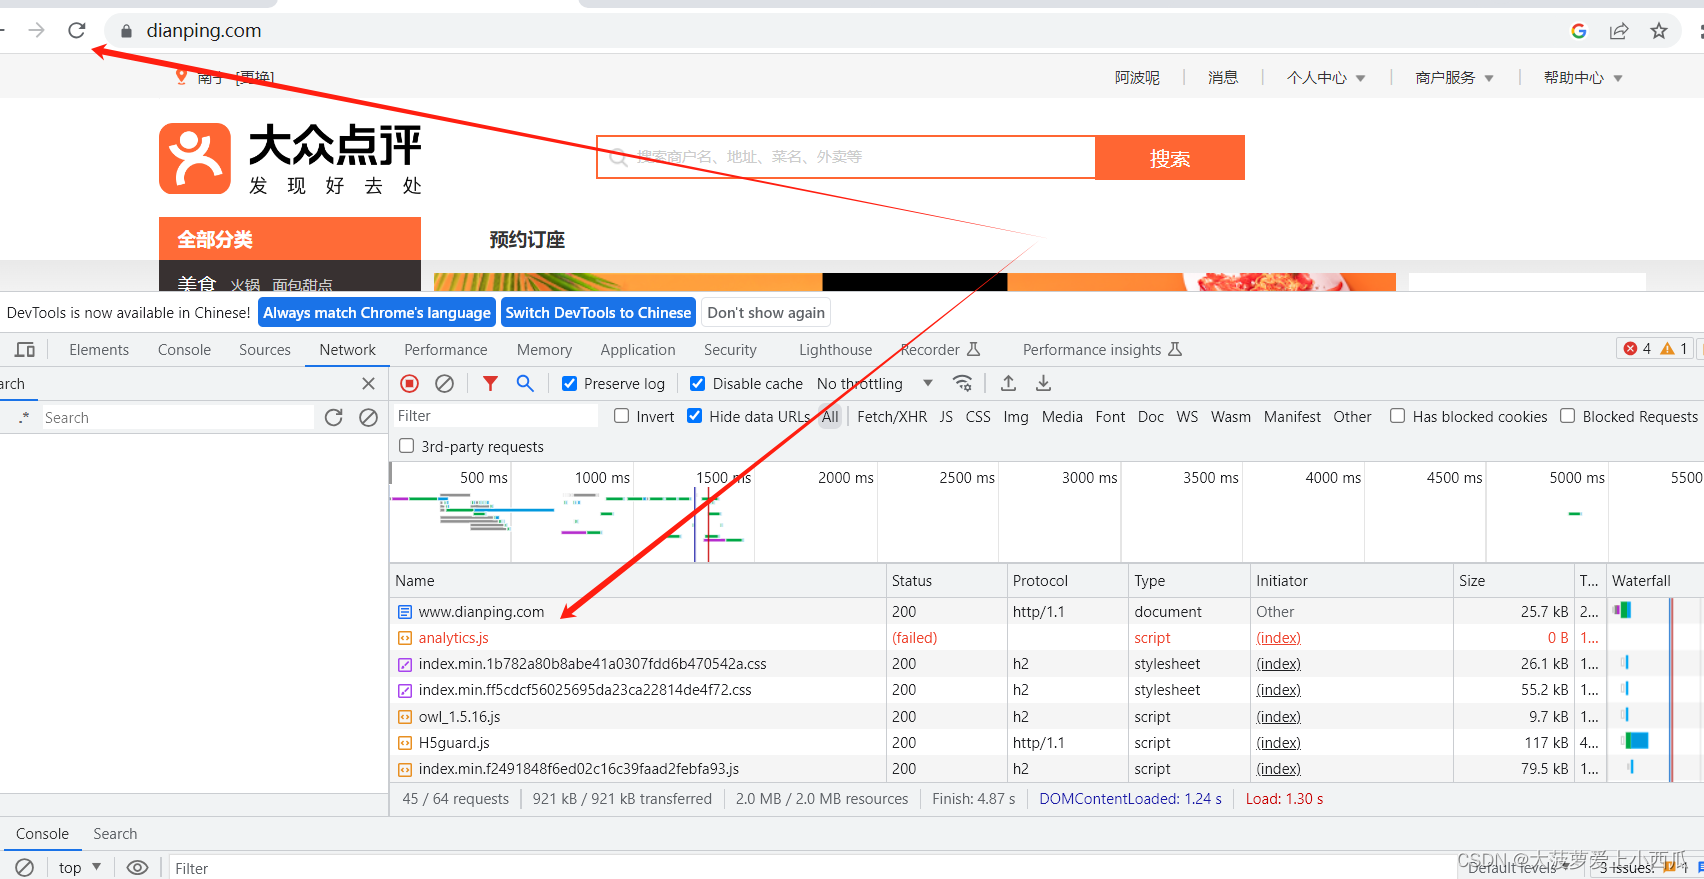Screen dimensions: 1704x879
Task: Toggle the network filter funnel icon
Action: 490,383
